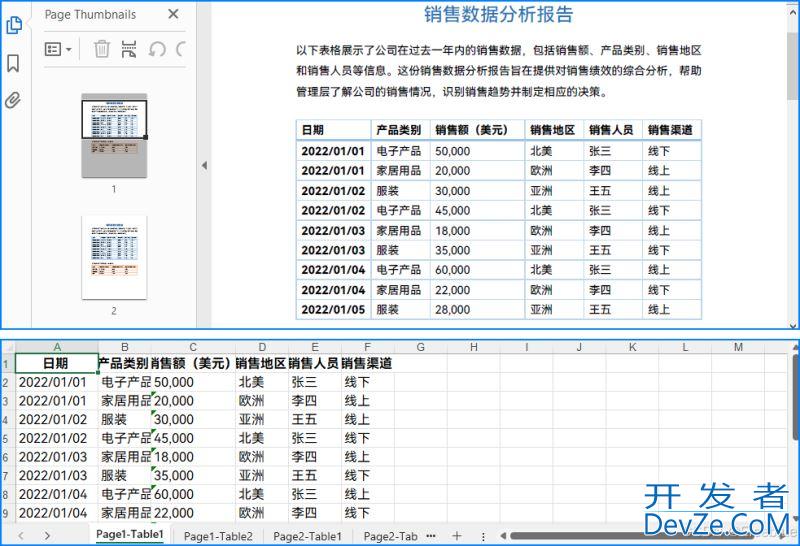Viewport: 800px width, 546px height.
Task: Click spreadsheet horizontal scroll left arrow
Action: 503,536
